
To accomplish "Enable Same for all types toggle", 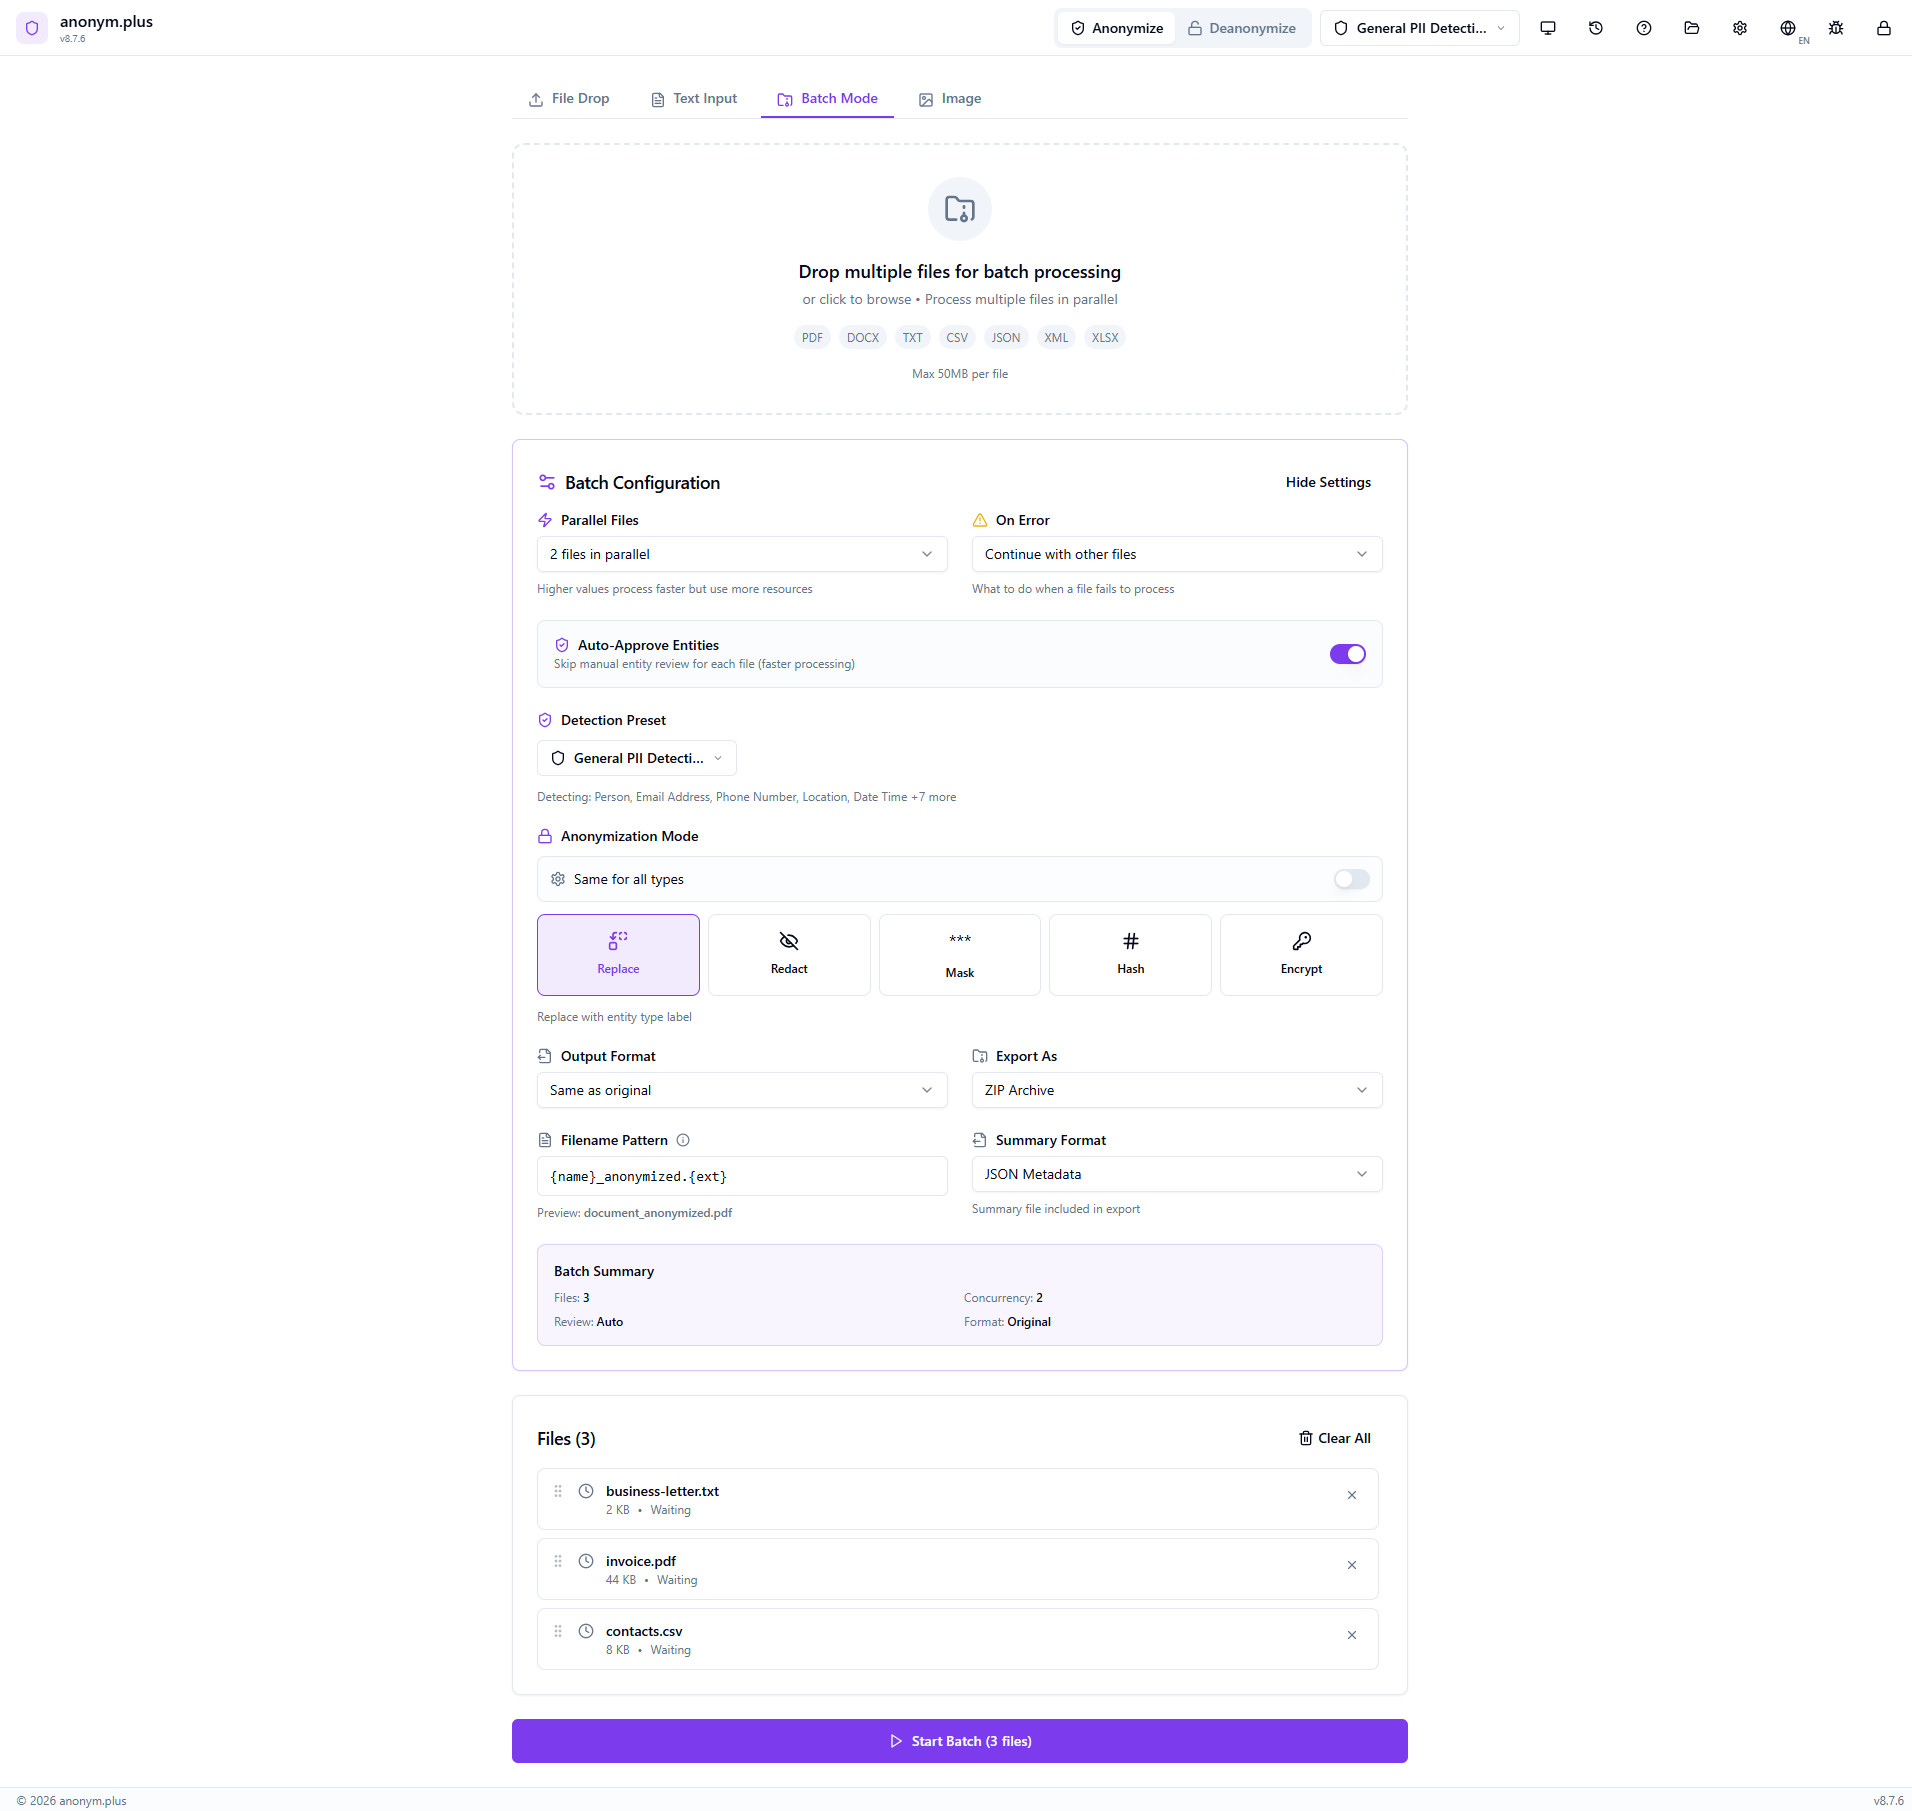I will [x=1350, y=879].
